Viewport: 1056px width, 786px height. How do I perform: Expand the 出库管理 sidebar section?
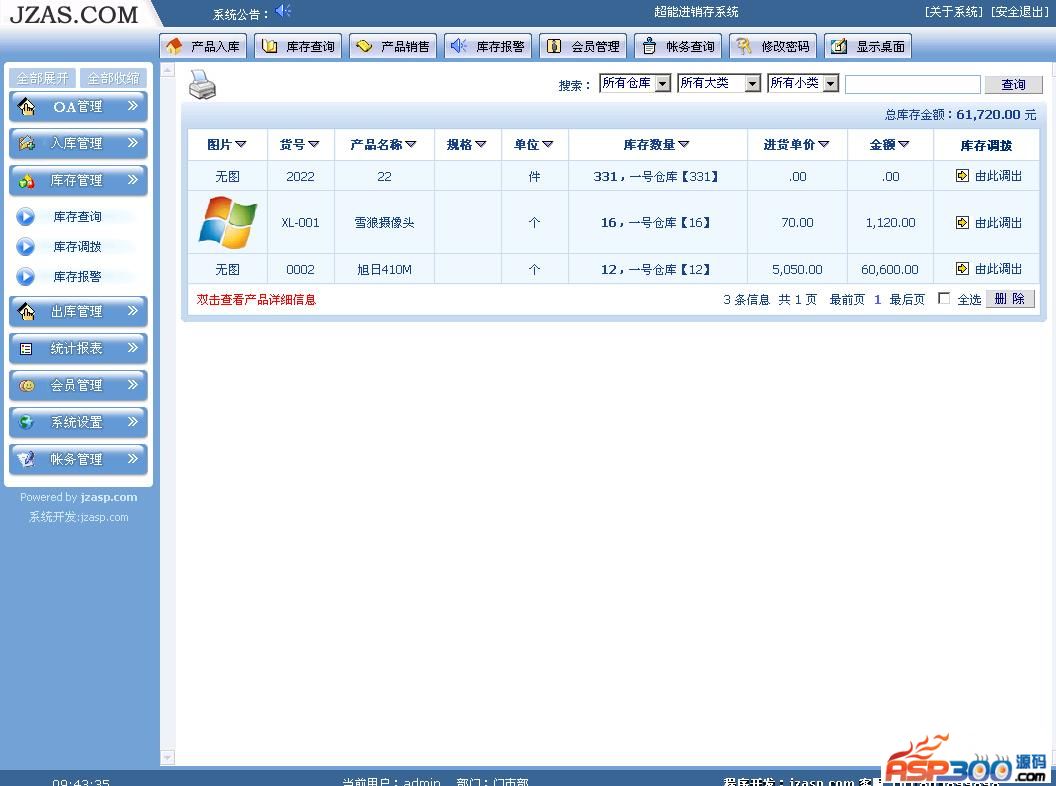click(x=78, y=312)
